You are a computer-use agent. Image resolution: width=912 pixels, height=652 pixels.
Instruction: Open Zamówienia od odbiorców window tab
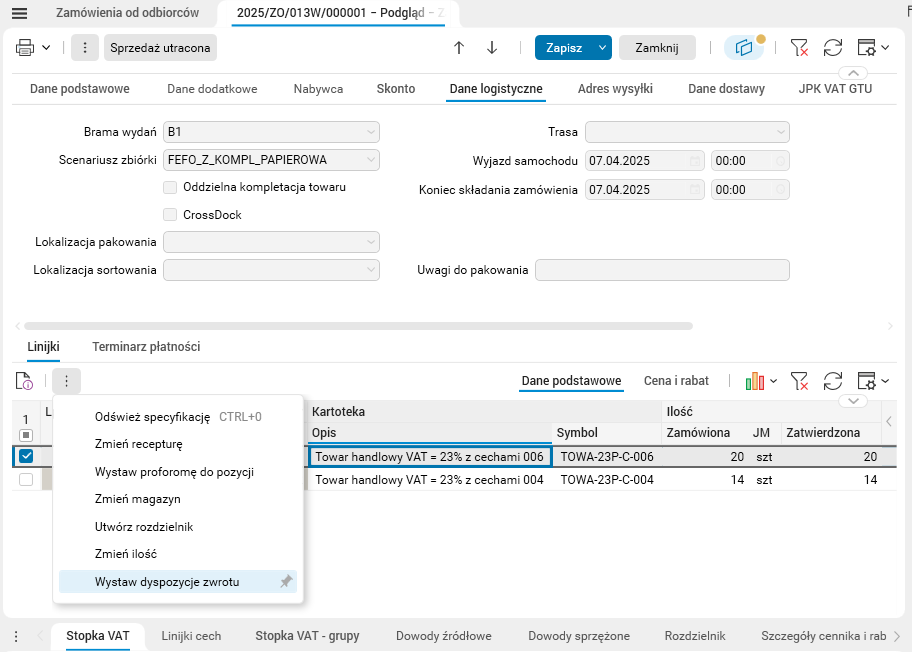tap(127, 13)
